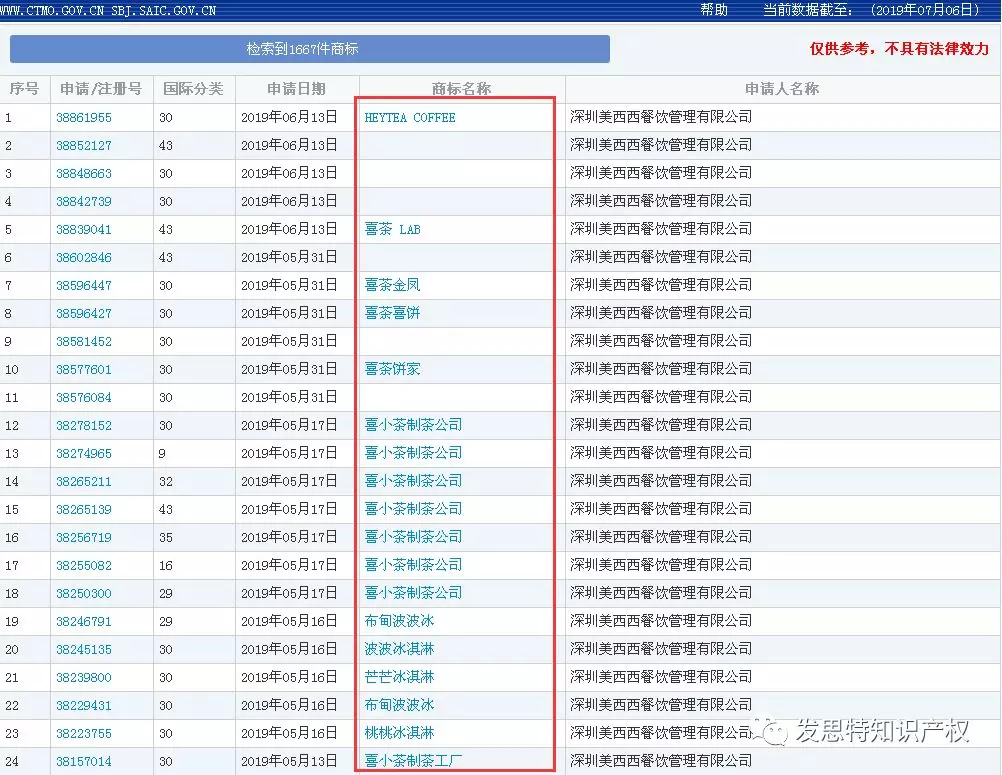Open registration number 38256719

[84, 538]
